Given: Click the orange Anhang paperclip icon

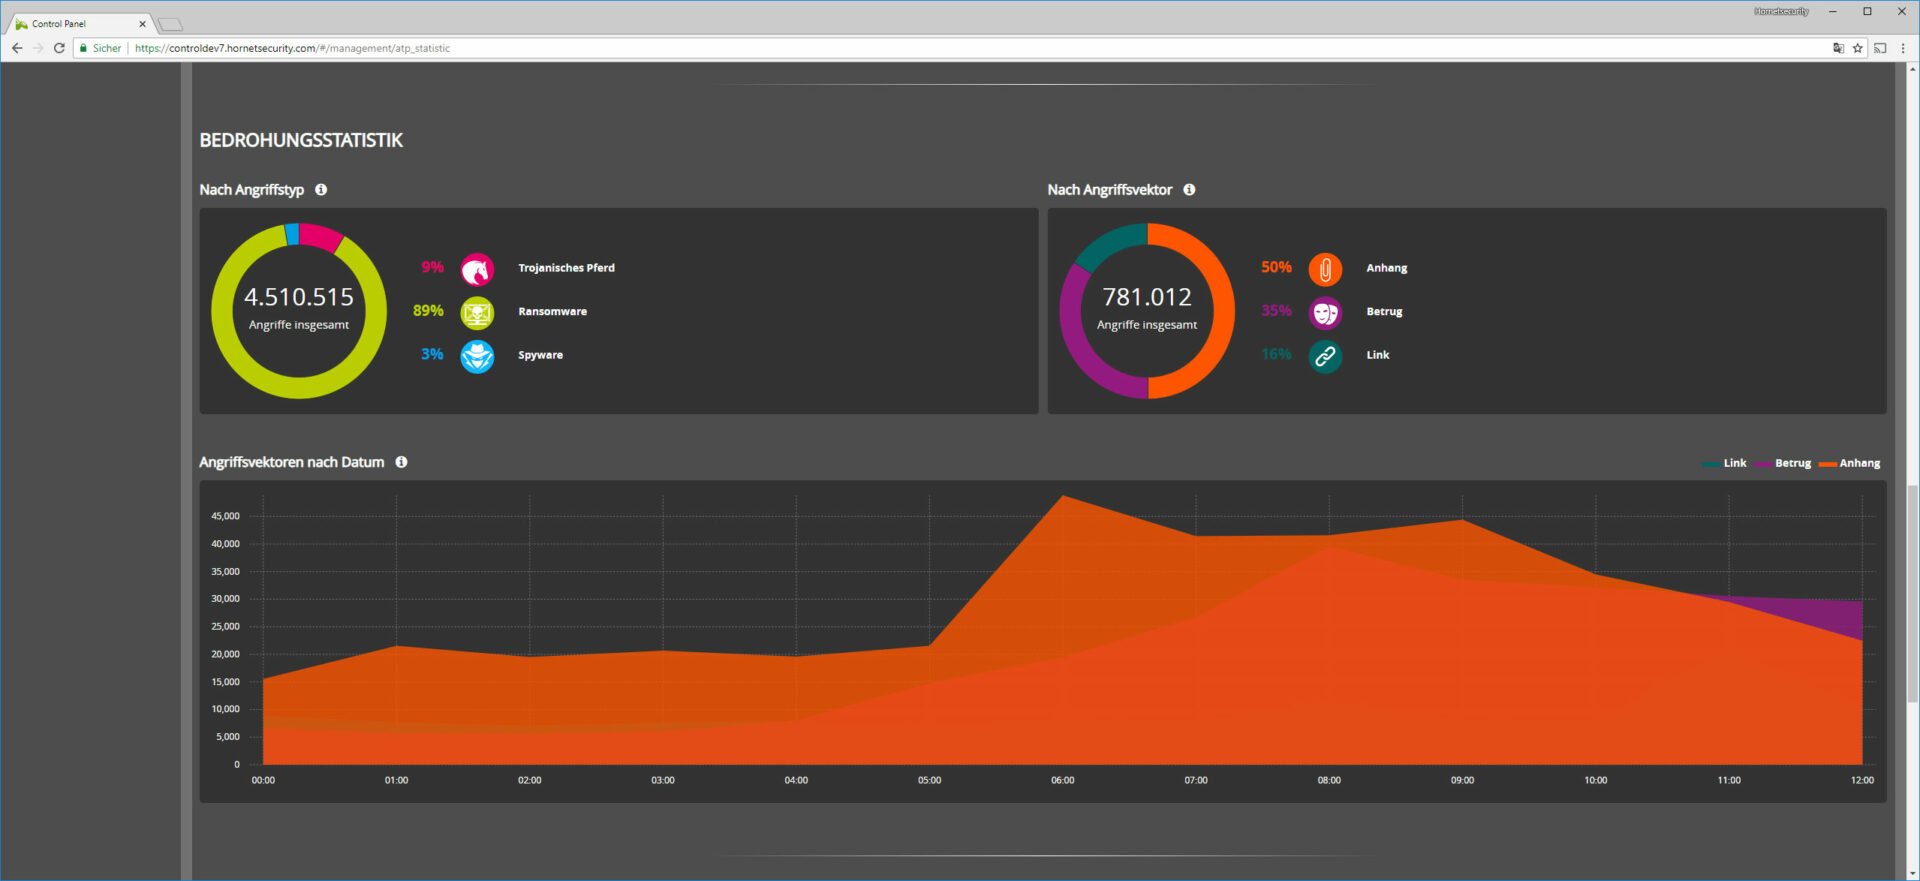Looking at the screenshot, I should (1325, 269).
